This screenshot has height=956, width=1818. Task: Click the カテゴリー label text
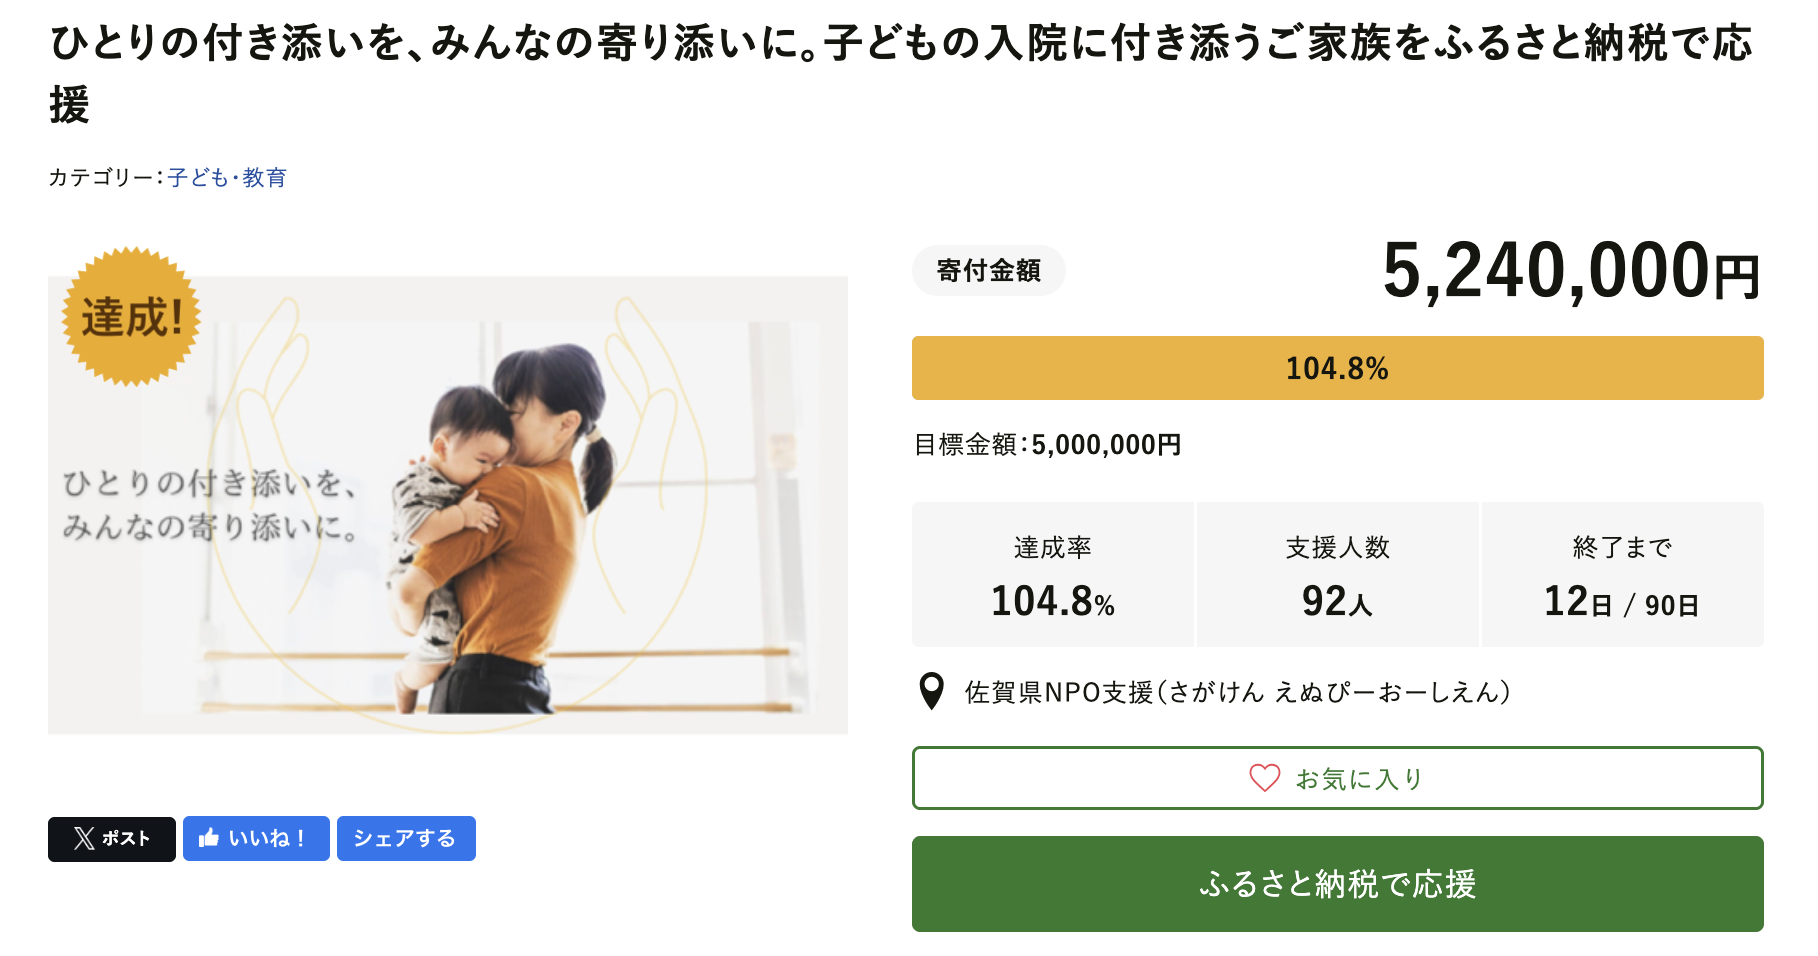(x=102, y=178)
